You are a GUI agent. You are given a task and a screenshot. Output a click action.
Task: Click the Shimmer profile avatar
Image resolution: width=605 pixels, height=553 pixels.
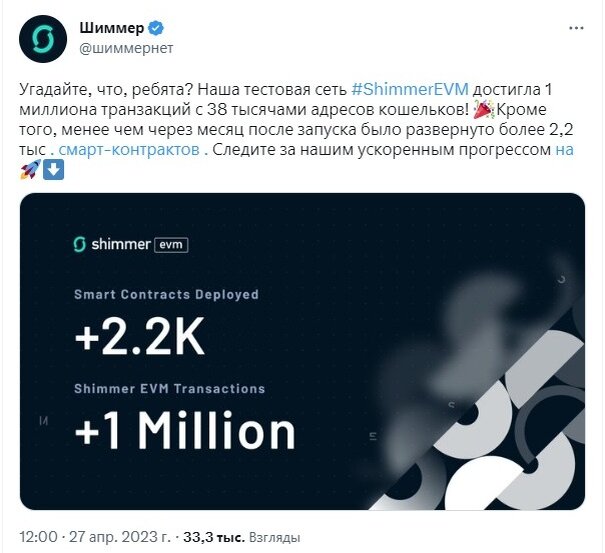(x=43, y=39)
